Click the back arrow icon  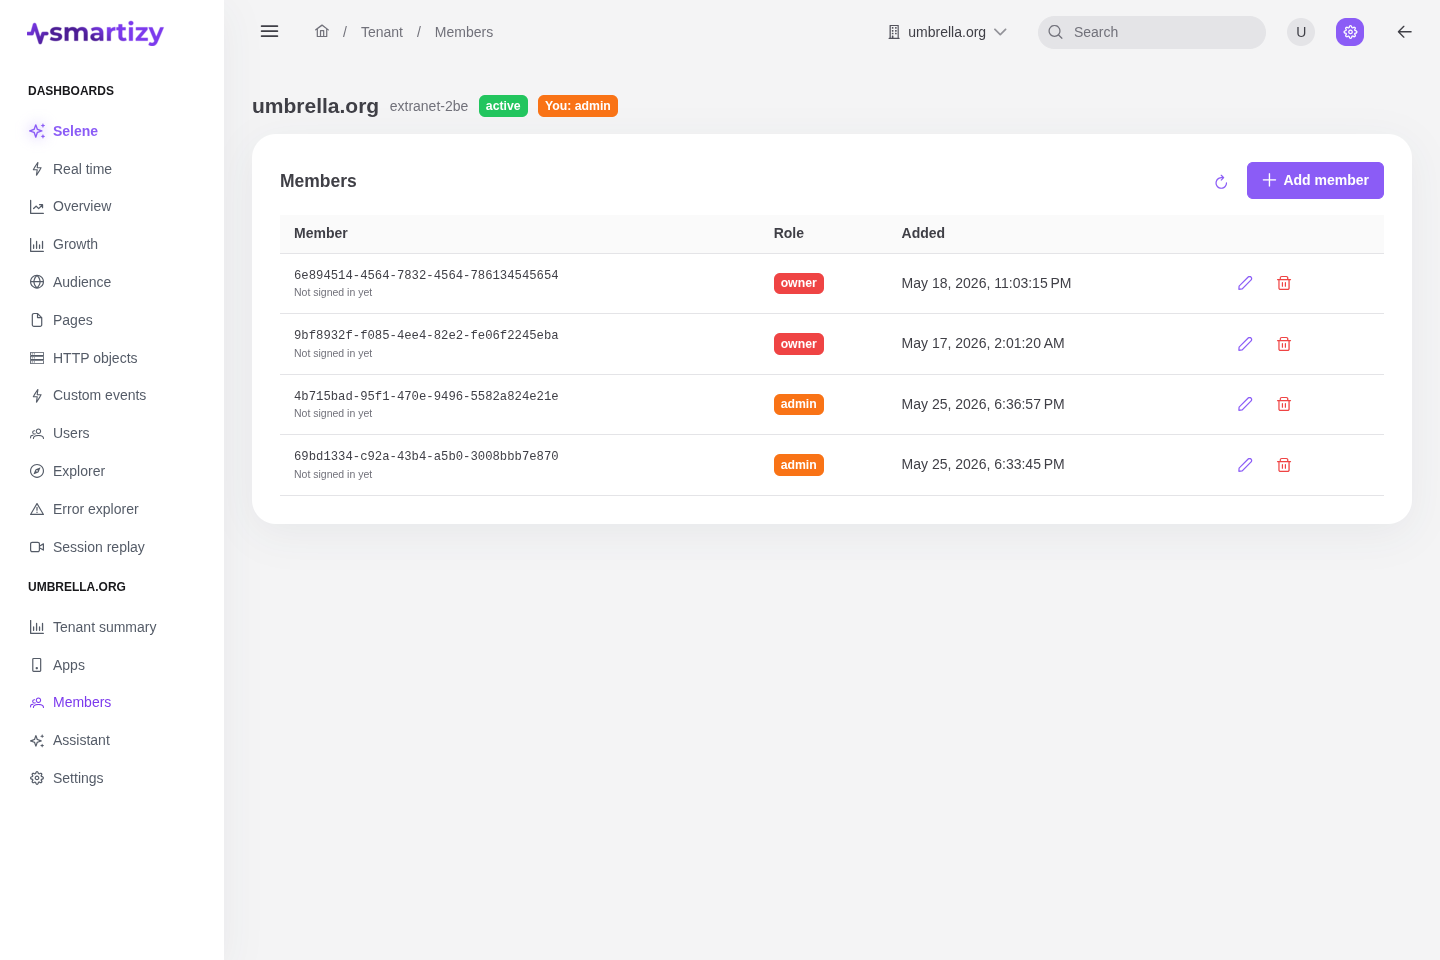coord(1405,32)
